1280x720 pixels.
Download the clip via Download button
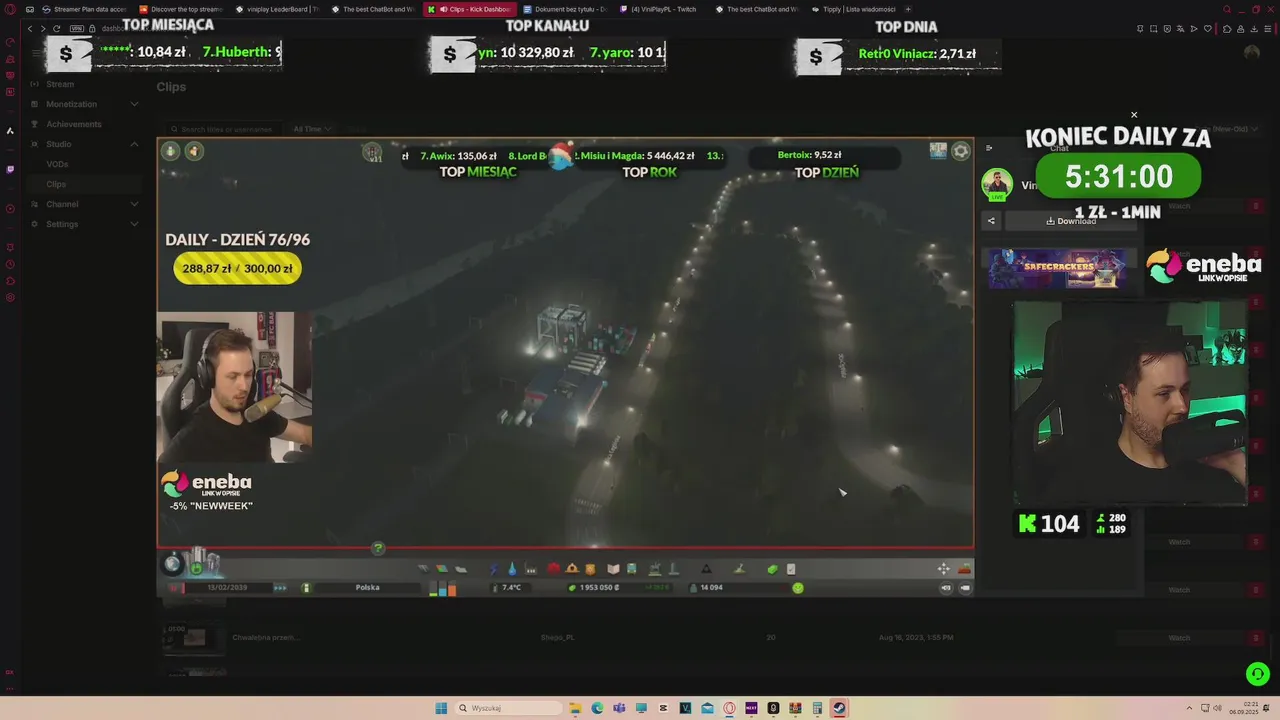[1071, 221]
